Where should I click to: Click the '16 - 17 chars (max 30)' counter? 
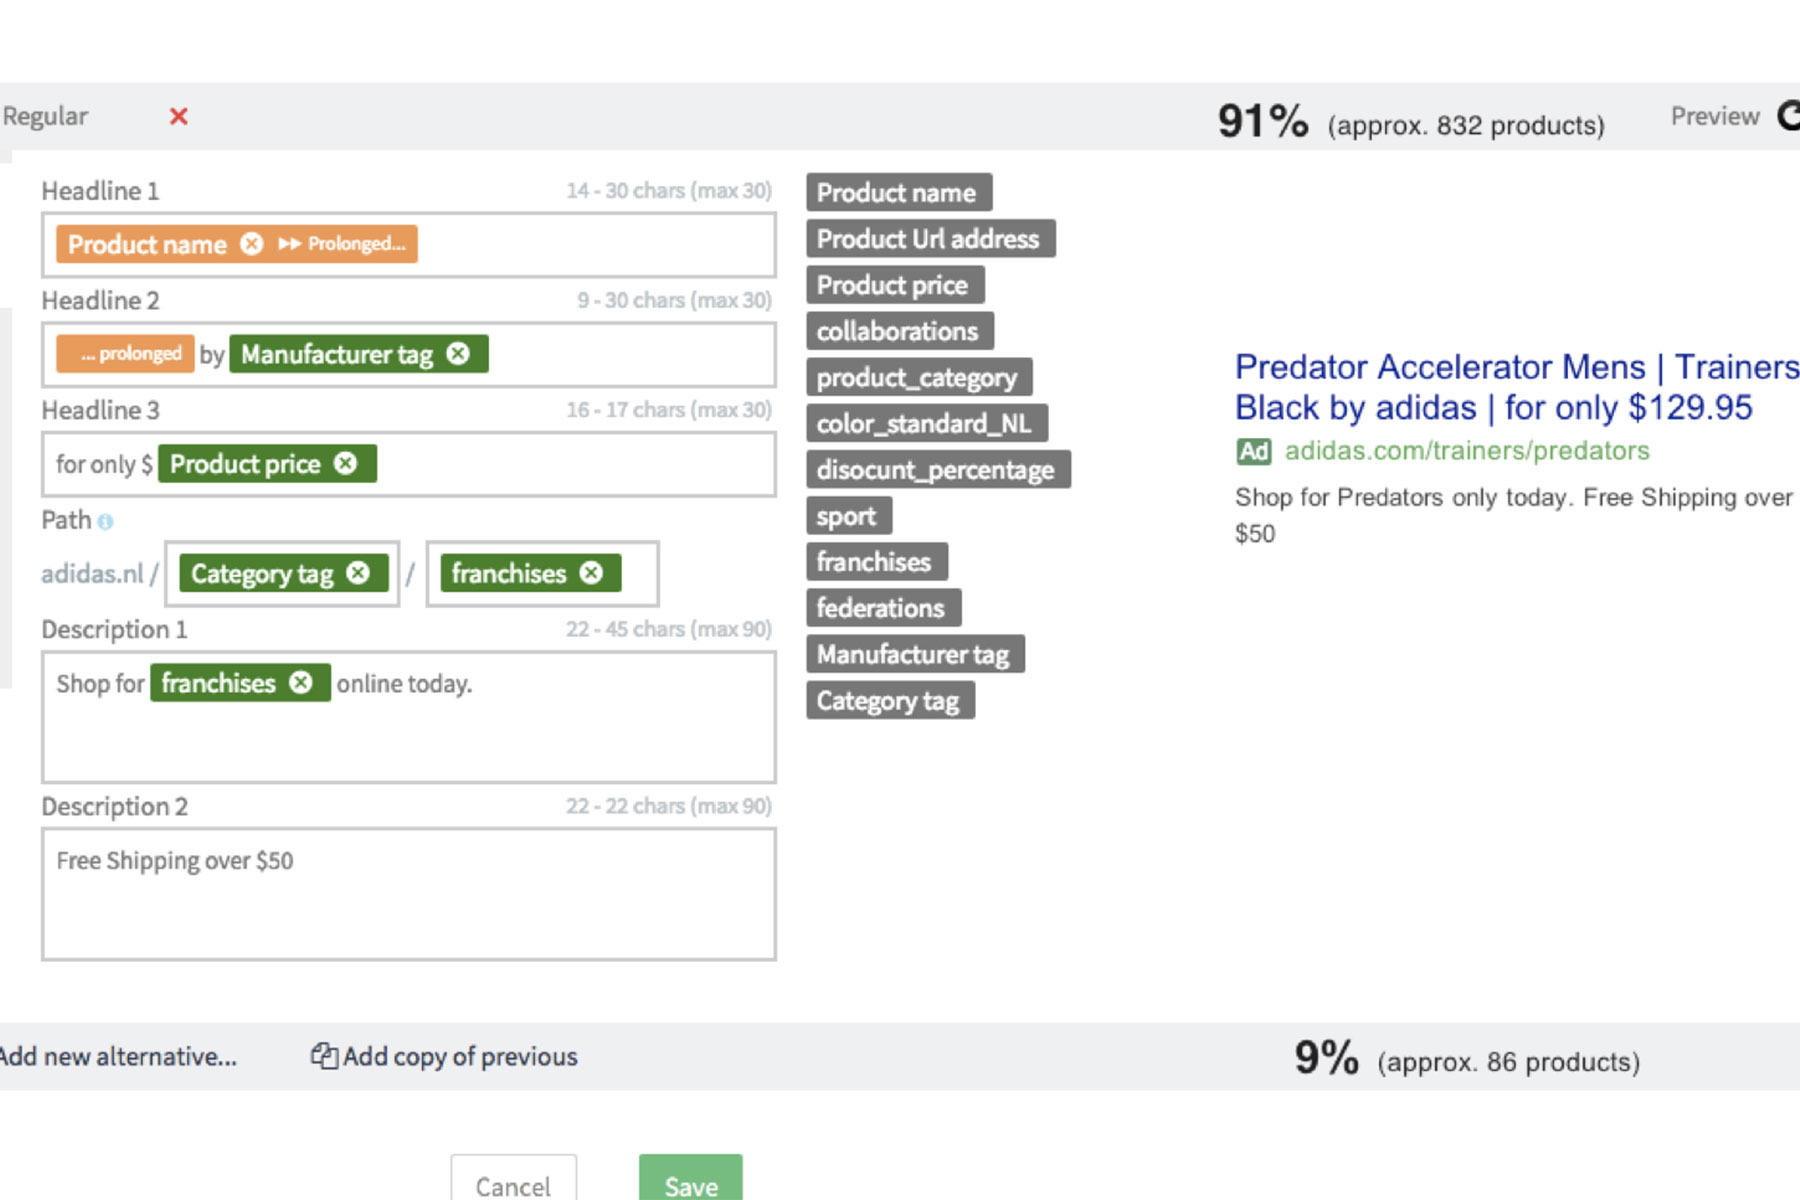(669, 410)
